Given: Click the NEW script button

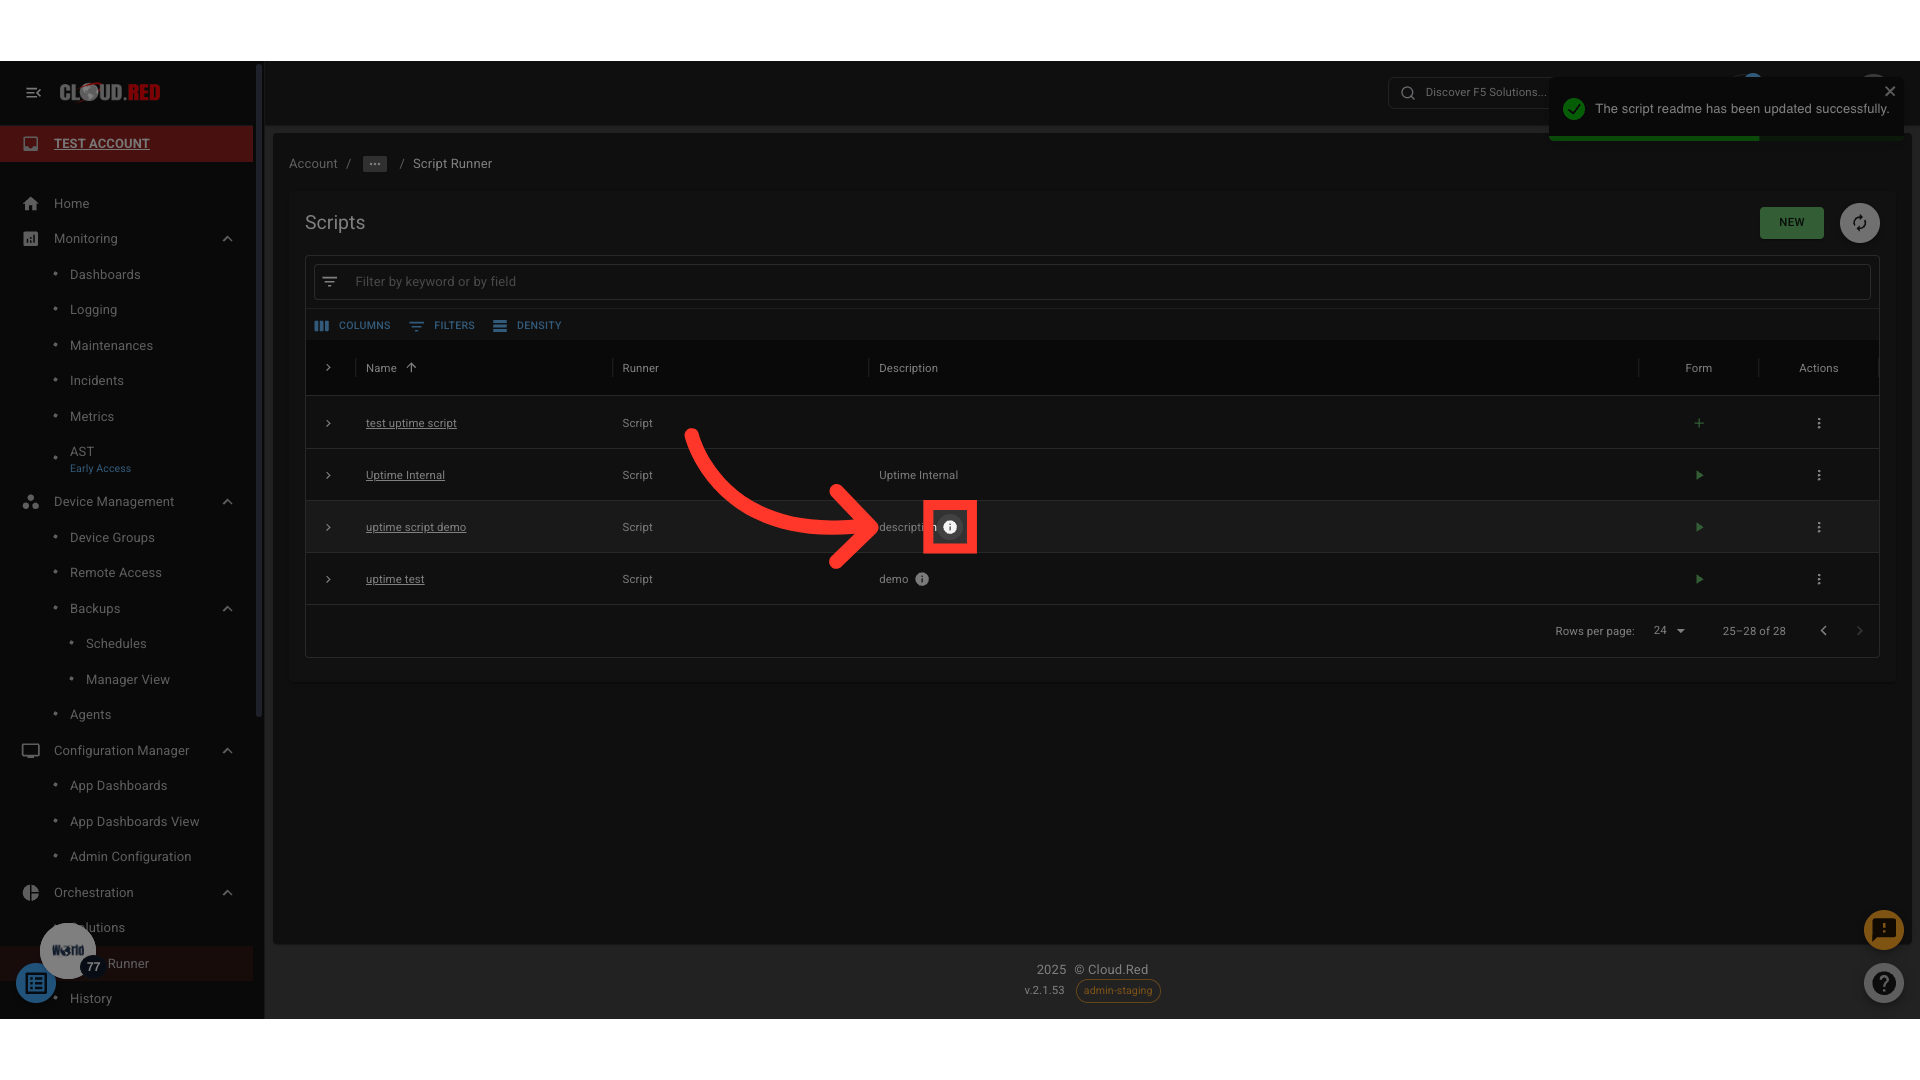Looking at the screenshot, I should [x=1791, y=223].
